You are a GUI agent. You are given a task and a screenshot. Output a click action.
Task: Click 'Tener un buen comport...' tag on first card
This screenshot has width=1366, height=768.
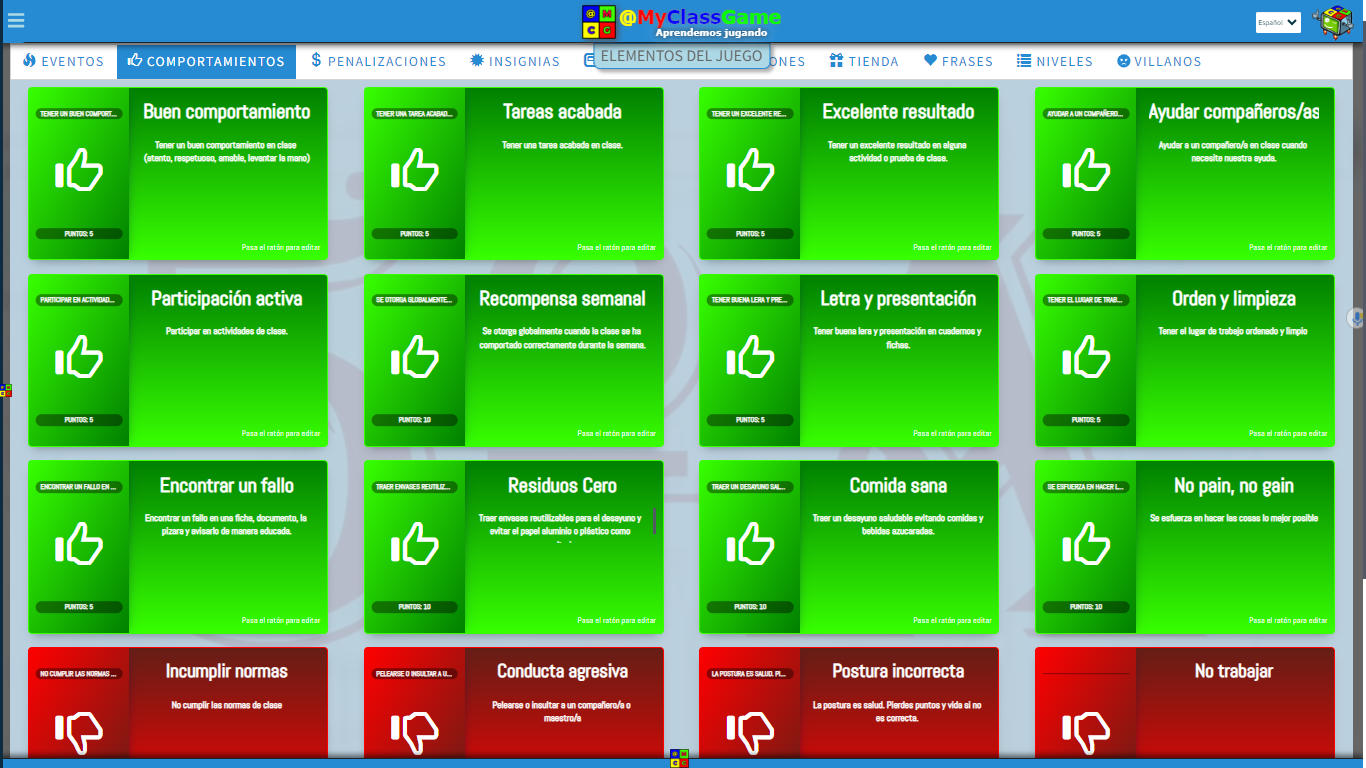tap(79, 114)
